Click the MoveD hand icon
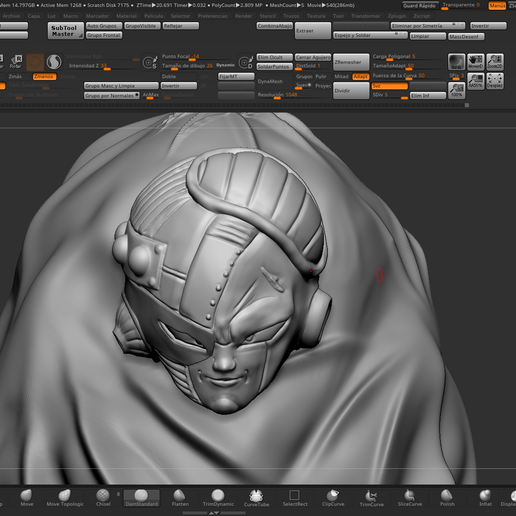The height and width of the screenshot is (516, 516). click(476, 62)
